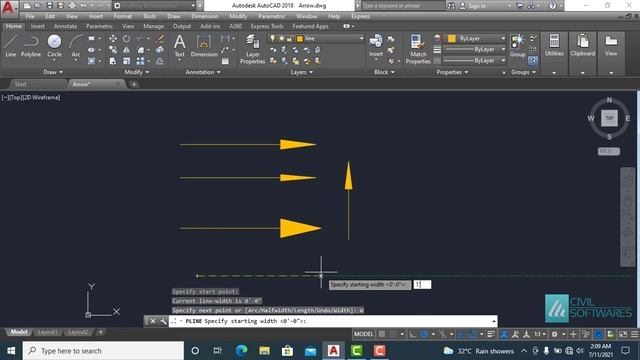The width and height of the screenshot is (640, 360).
Task: Switch to the Start file tab
Action: point(20,84)
